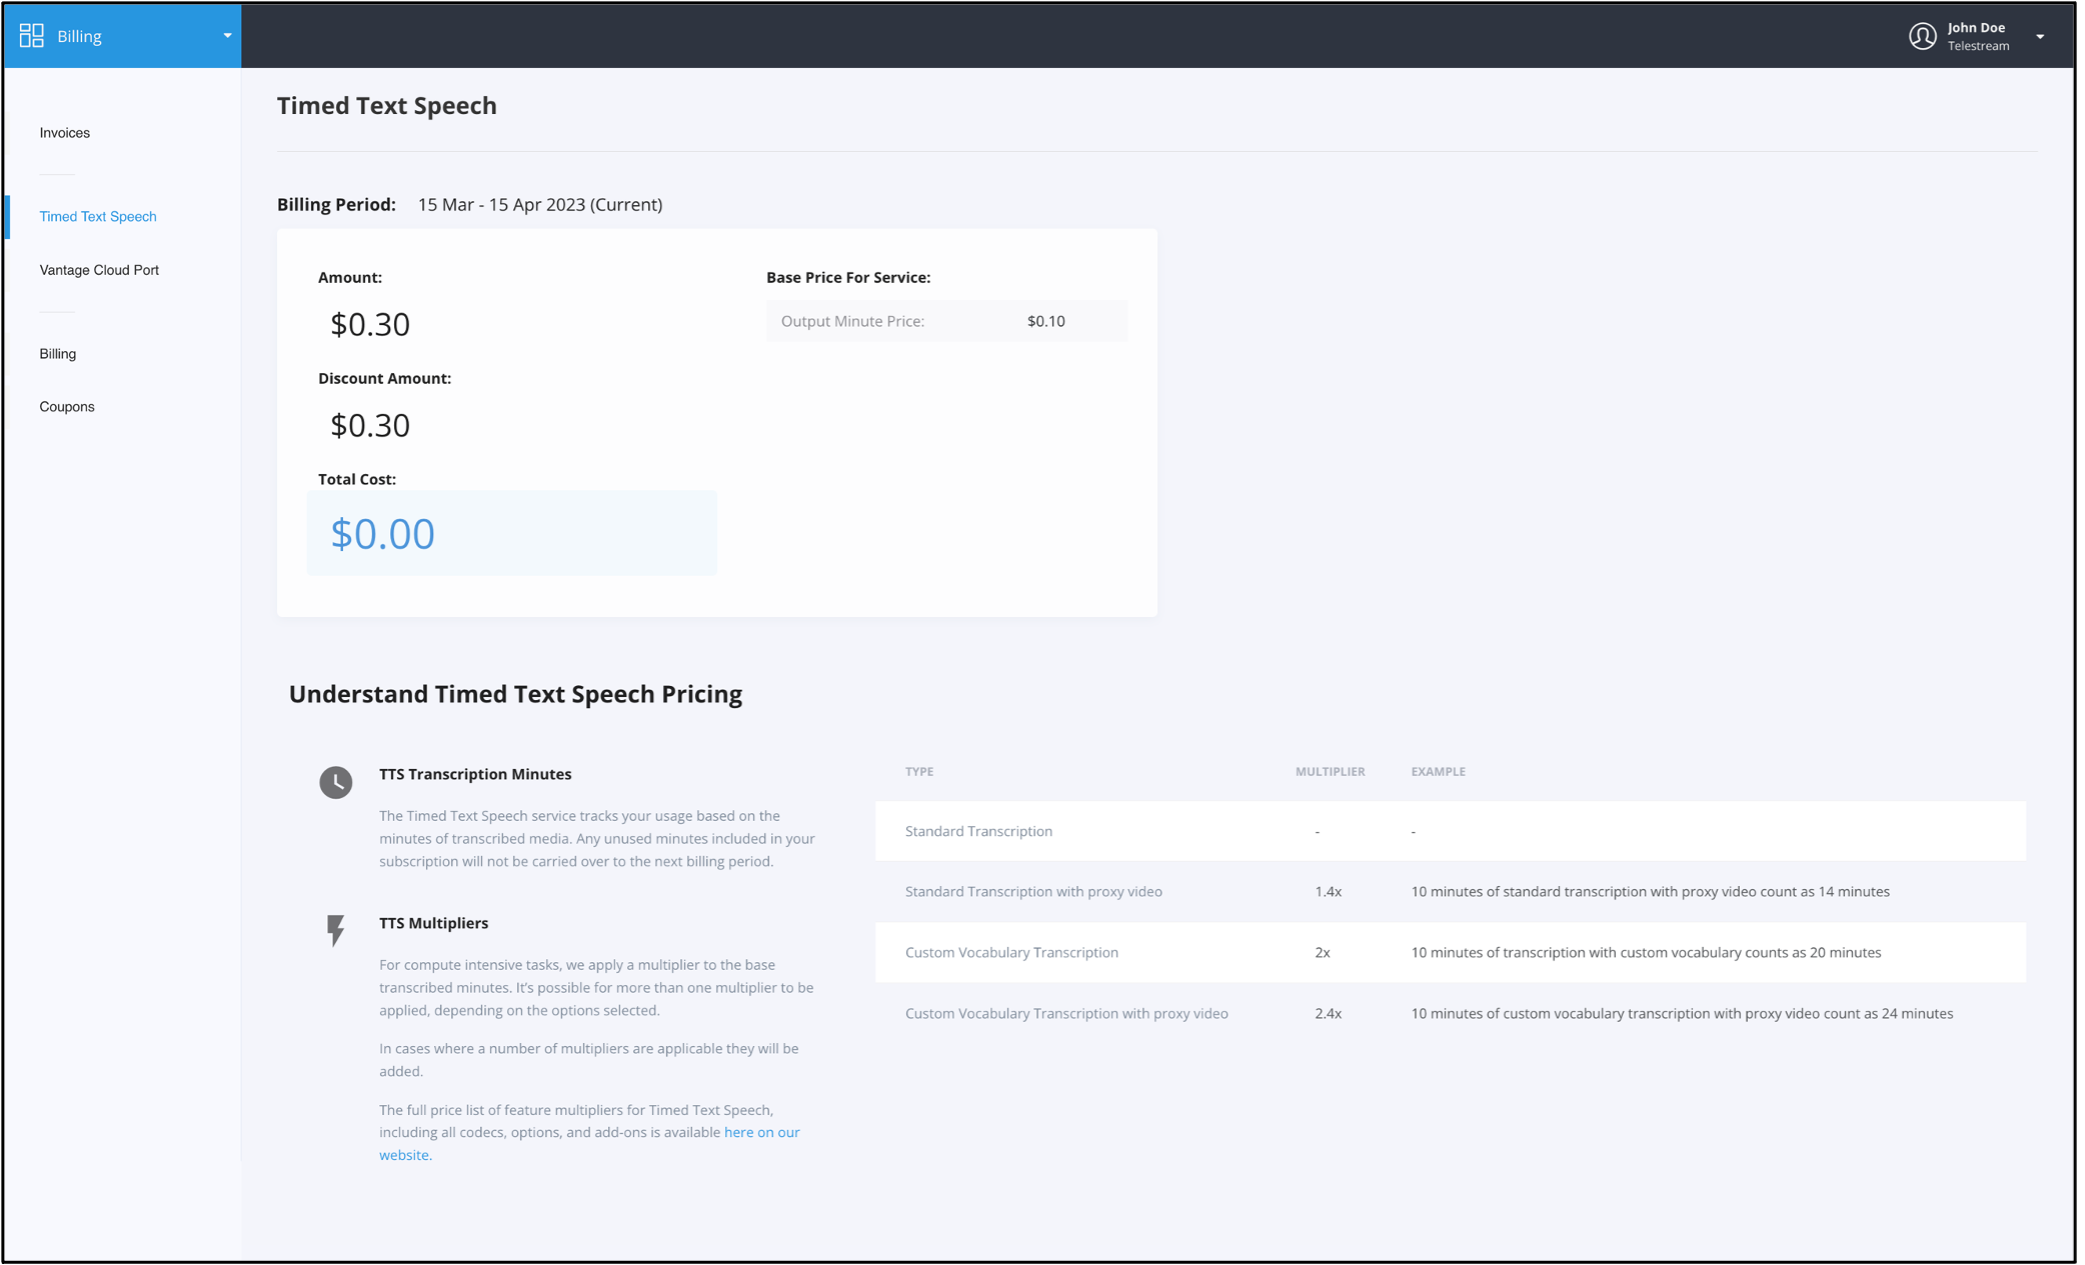
Task: Click the MULTIPLIER column header
Action: [x=1330, y=772]
